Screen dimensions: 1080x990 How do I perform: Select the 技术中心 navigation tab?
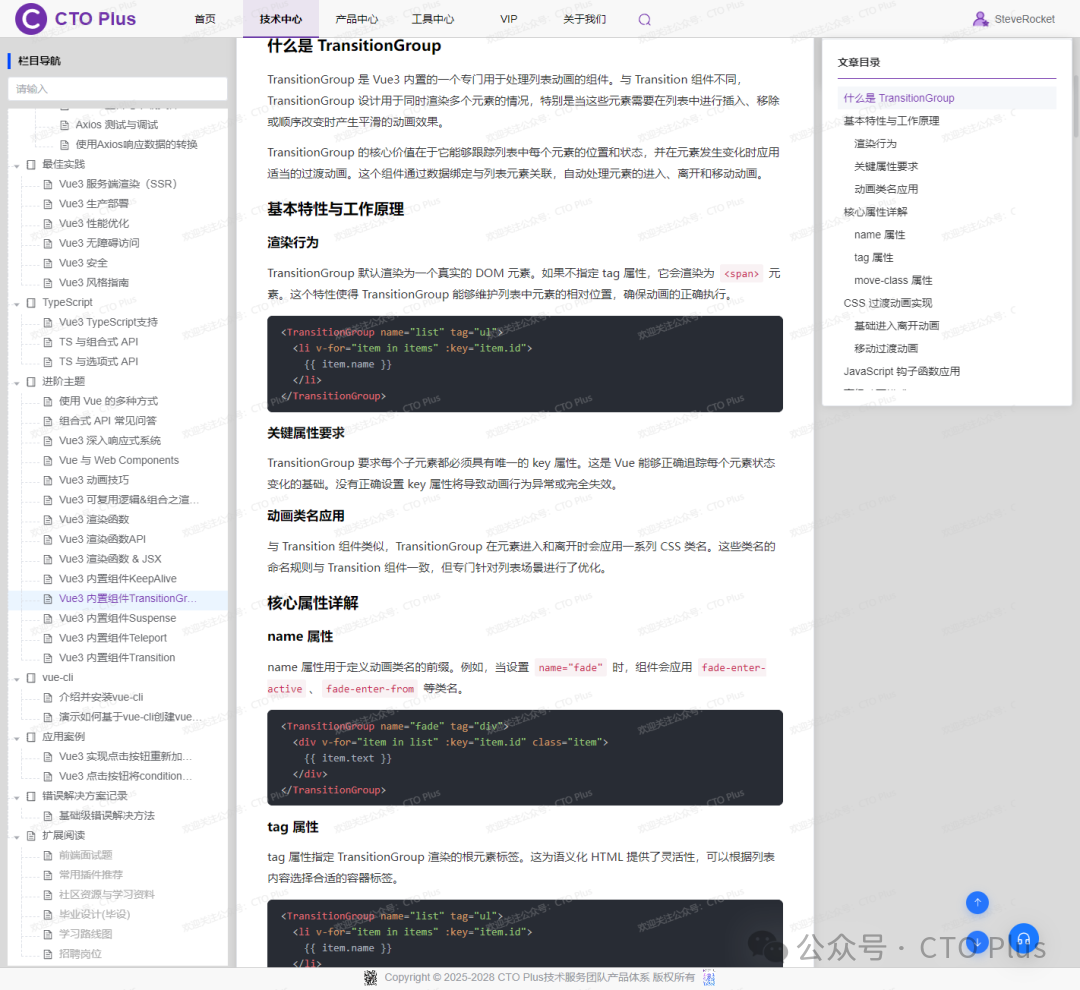pyautogui.click(x=281, y=19)
